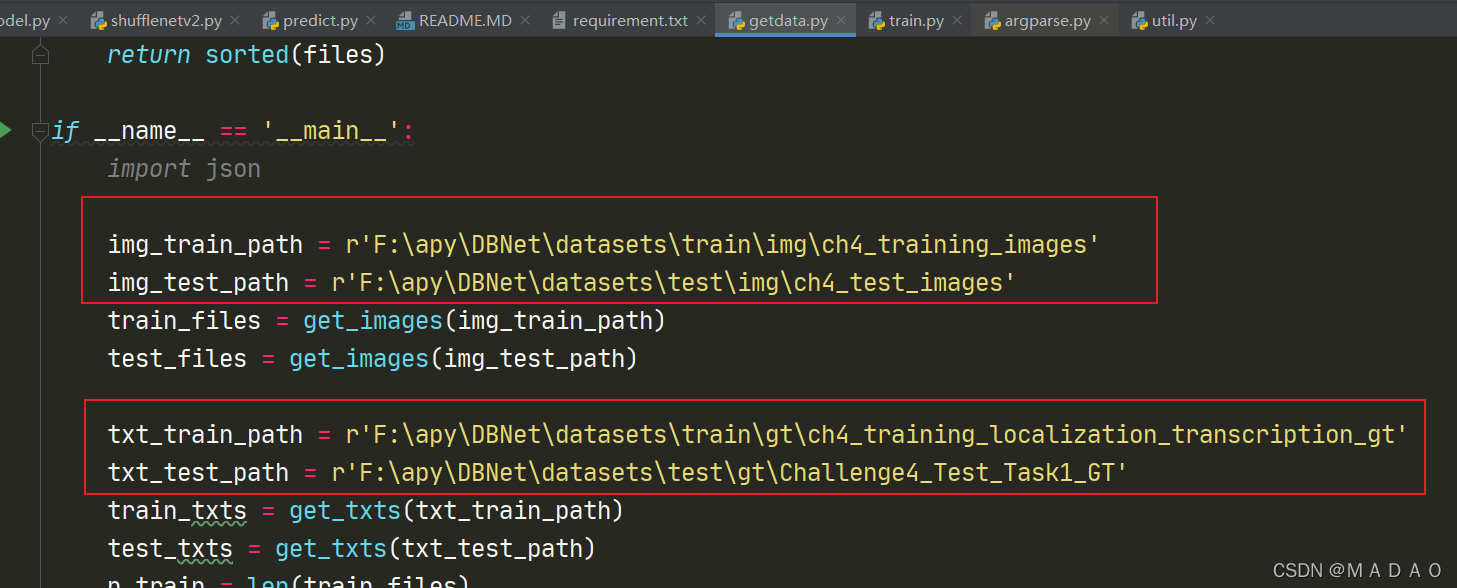1457x588 pixels.
Task: Click the Python icon on the argparse.py tab
Action: pyautogui.click(x=992, y=18)
